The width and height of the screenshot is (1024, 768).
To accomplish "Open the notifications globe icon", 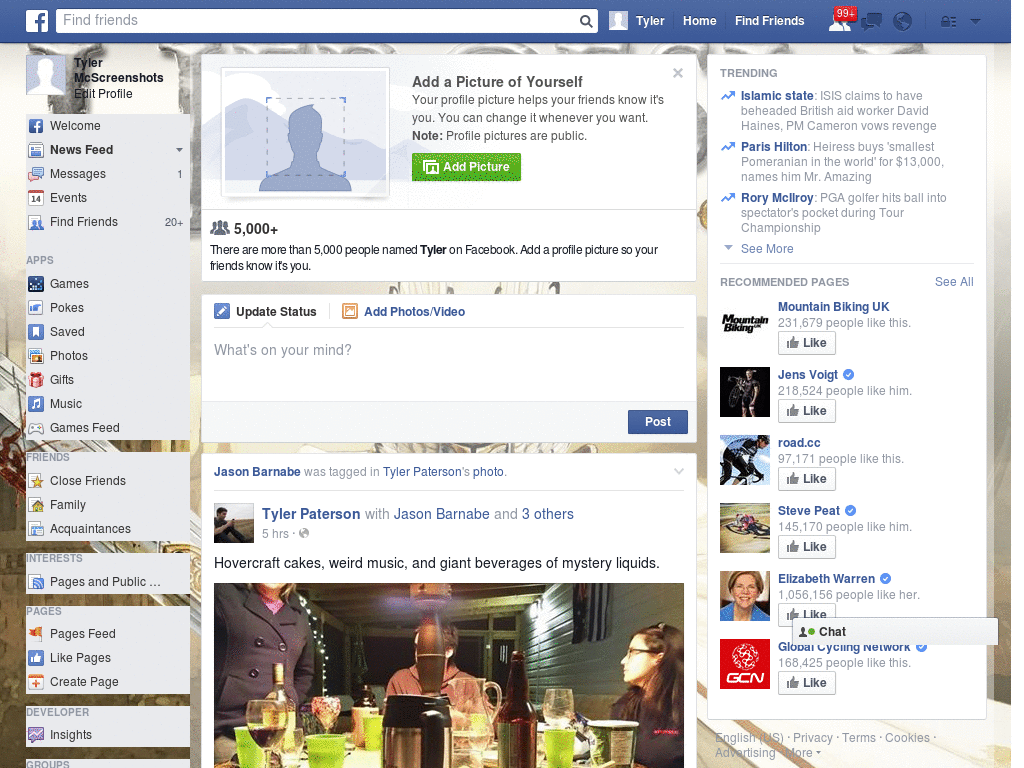I will point(903,22).
